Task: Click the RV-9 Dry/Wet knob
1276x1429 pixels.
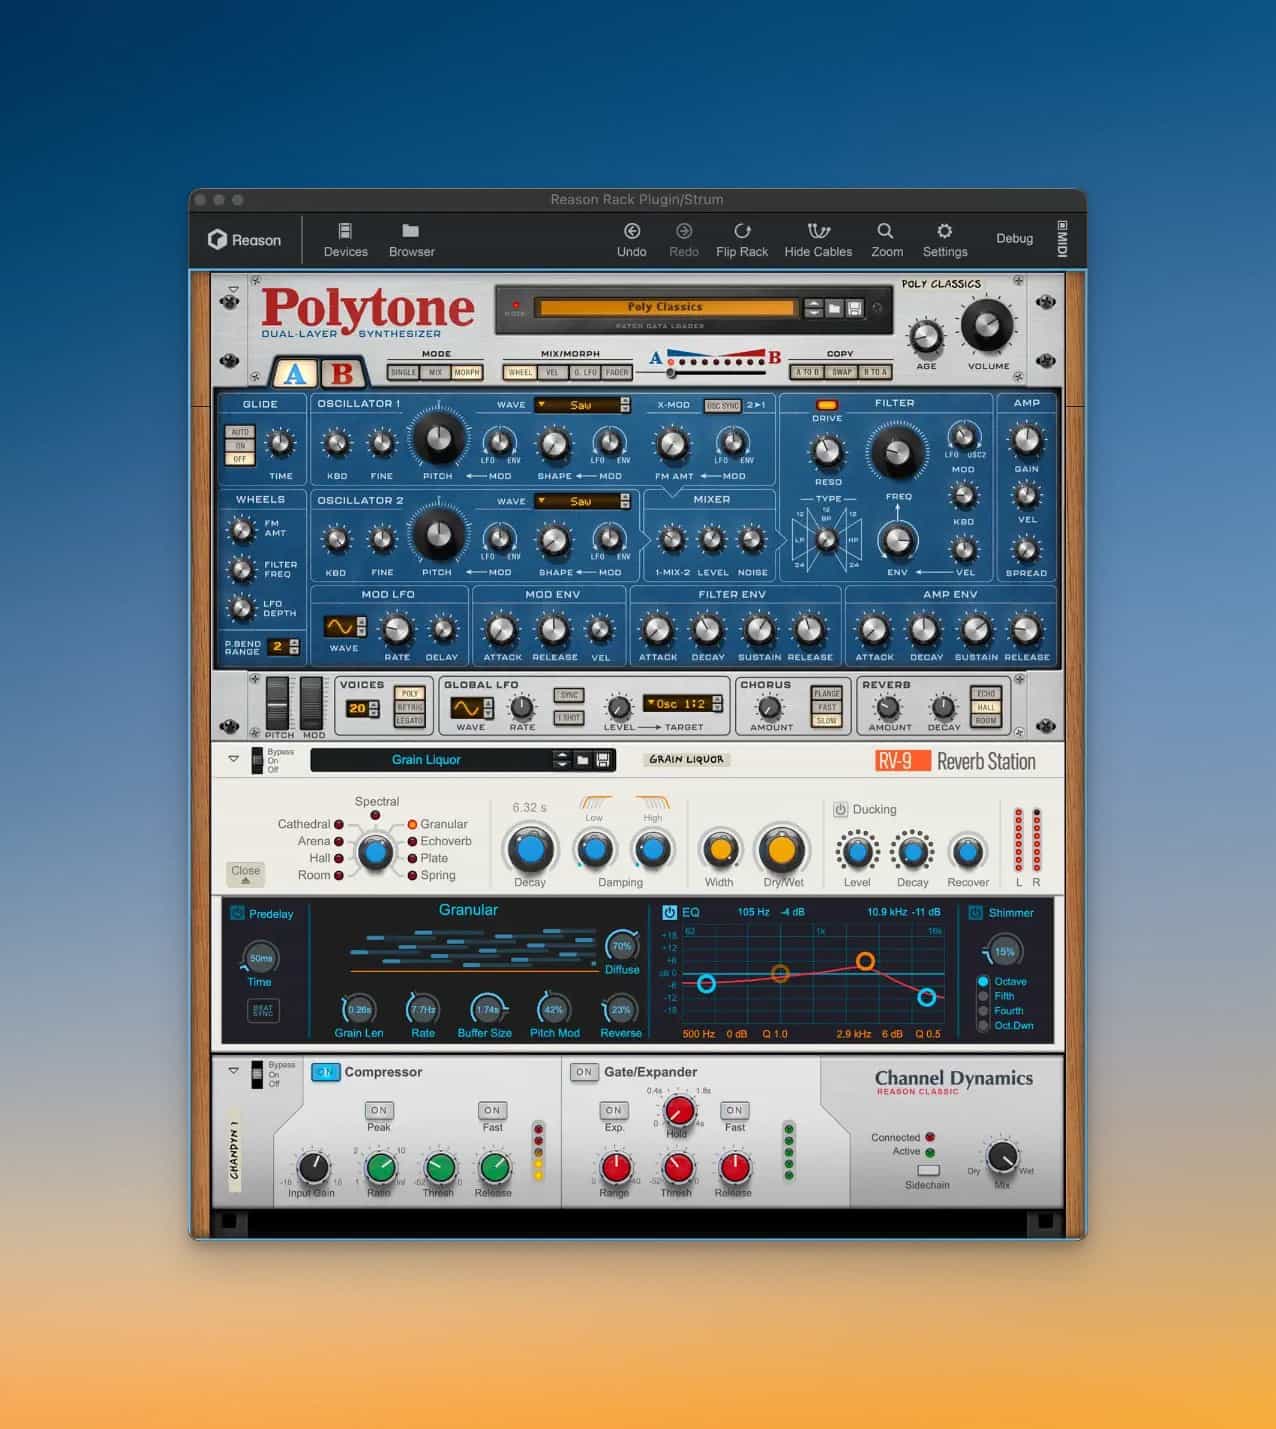Action: pos(782,850)
